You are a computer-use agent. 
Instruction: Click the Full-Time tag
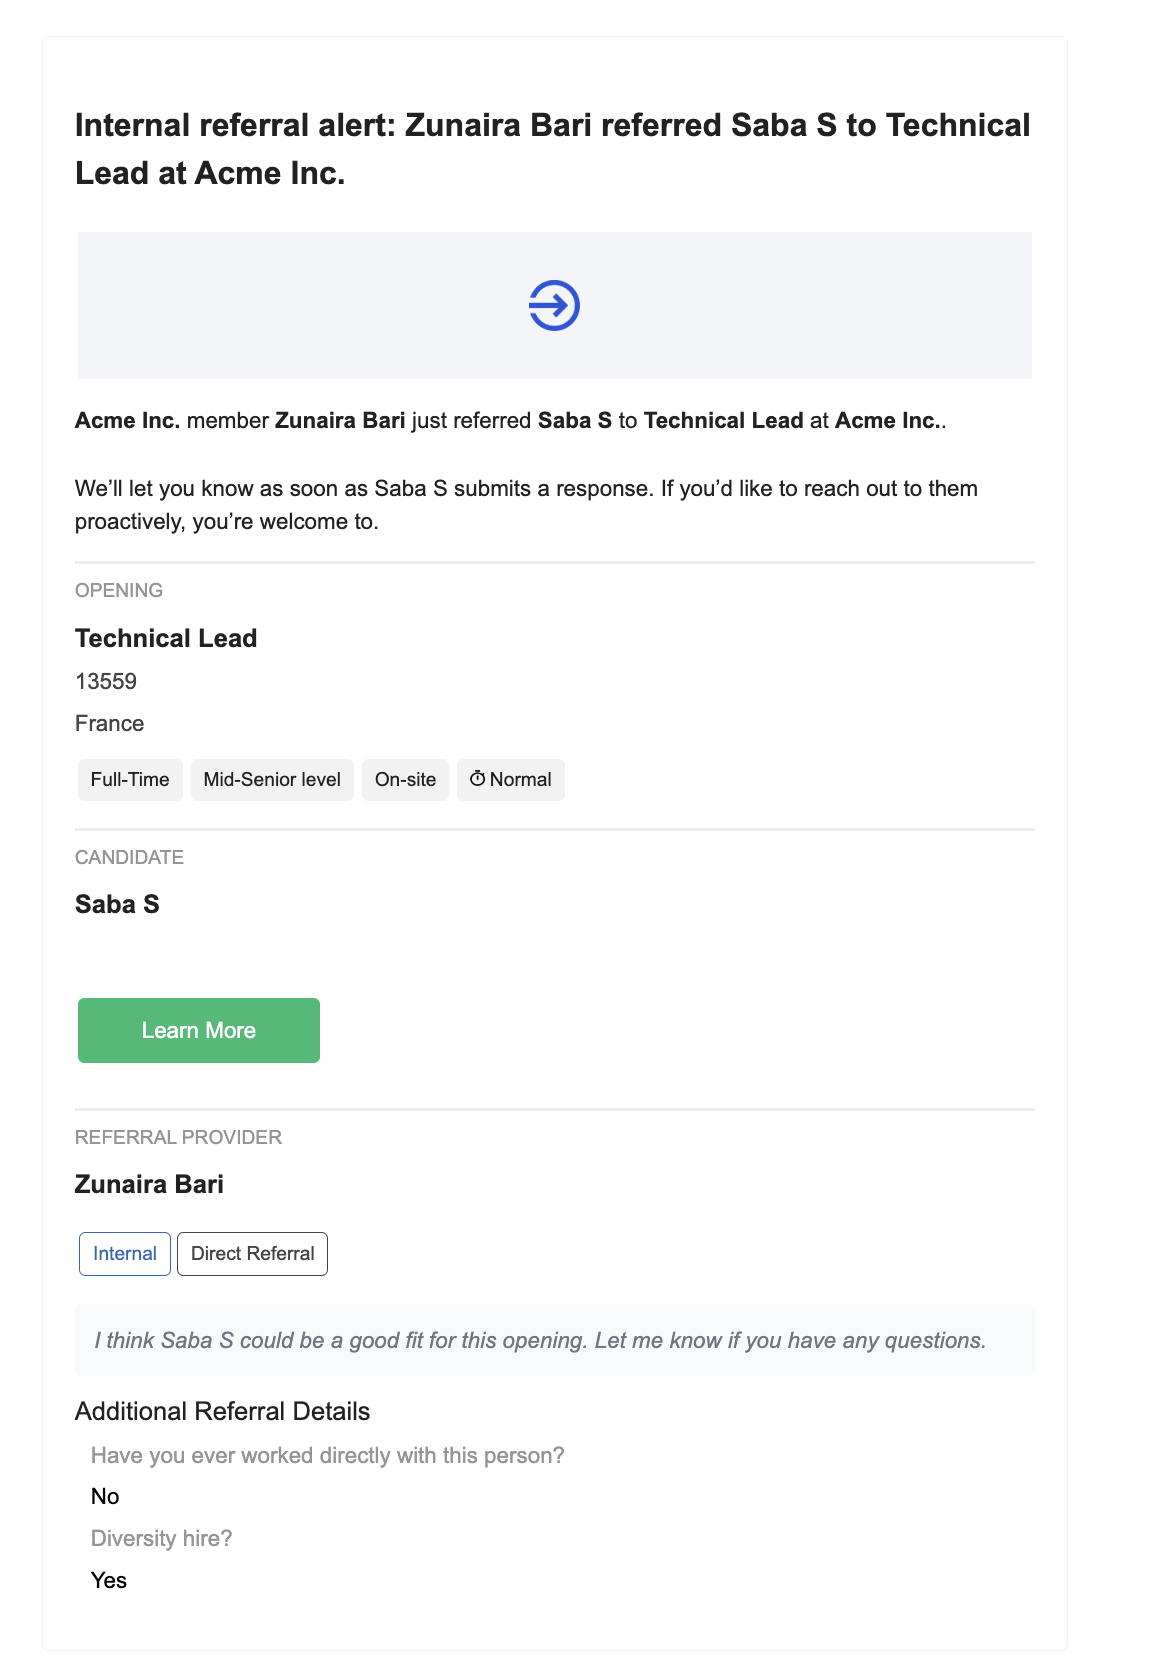(130, 780)
